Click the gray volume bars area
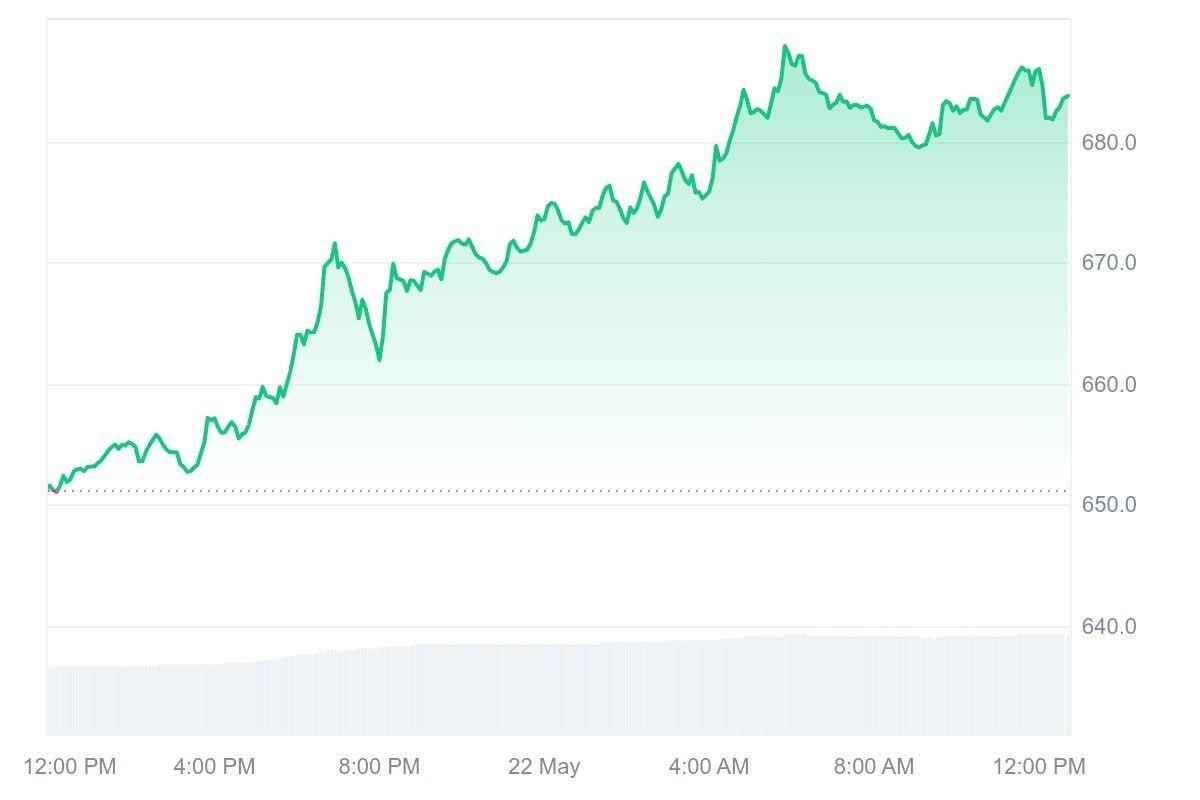The width and height of the screenshot is (1200, 800). [x=560, y=690]
